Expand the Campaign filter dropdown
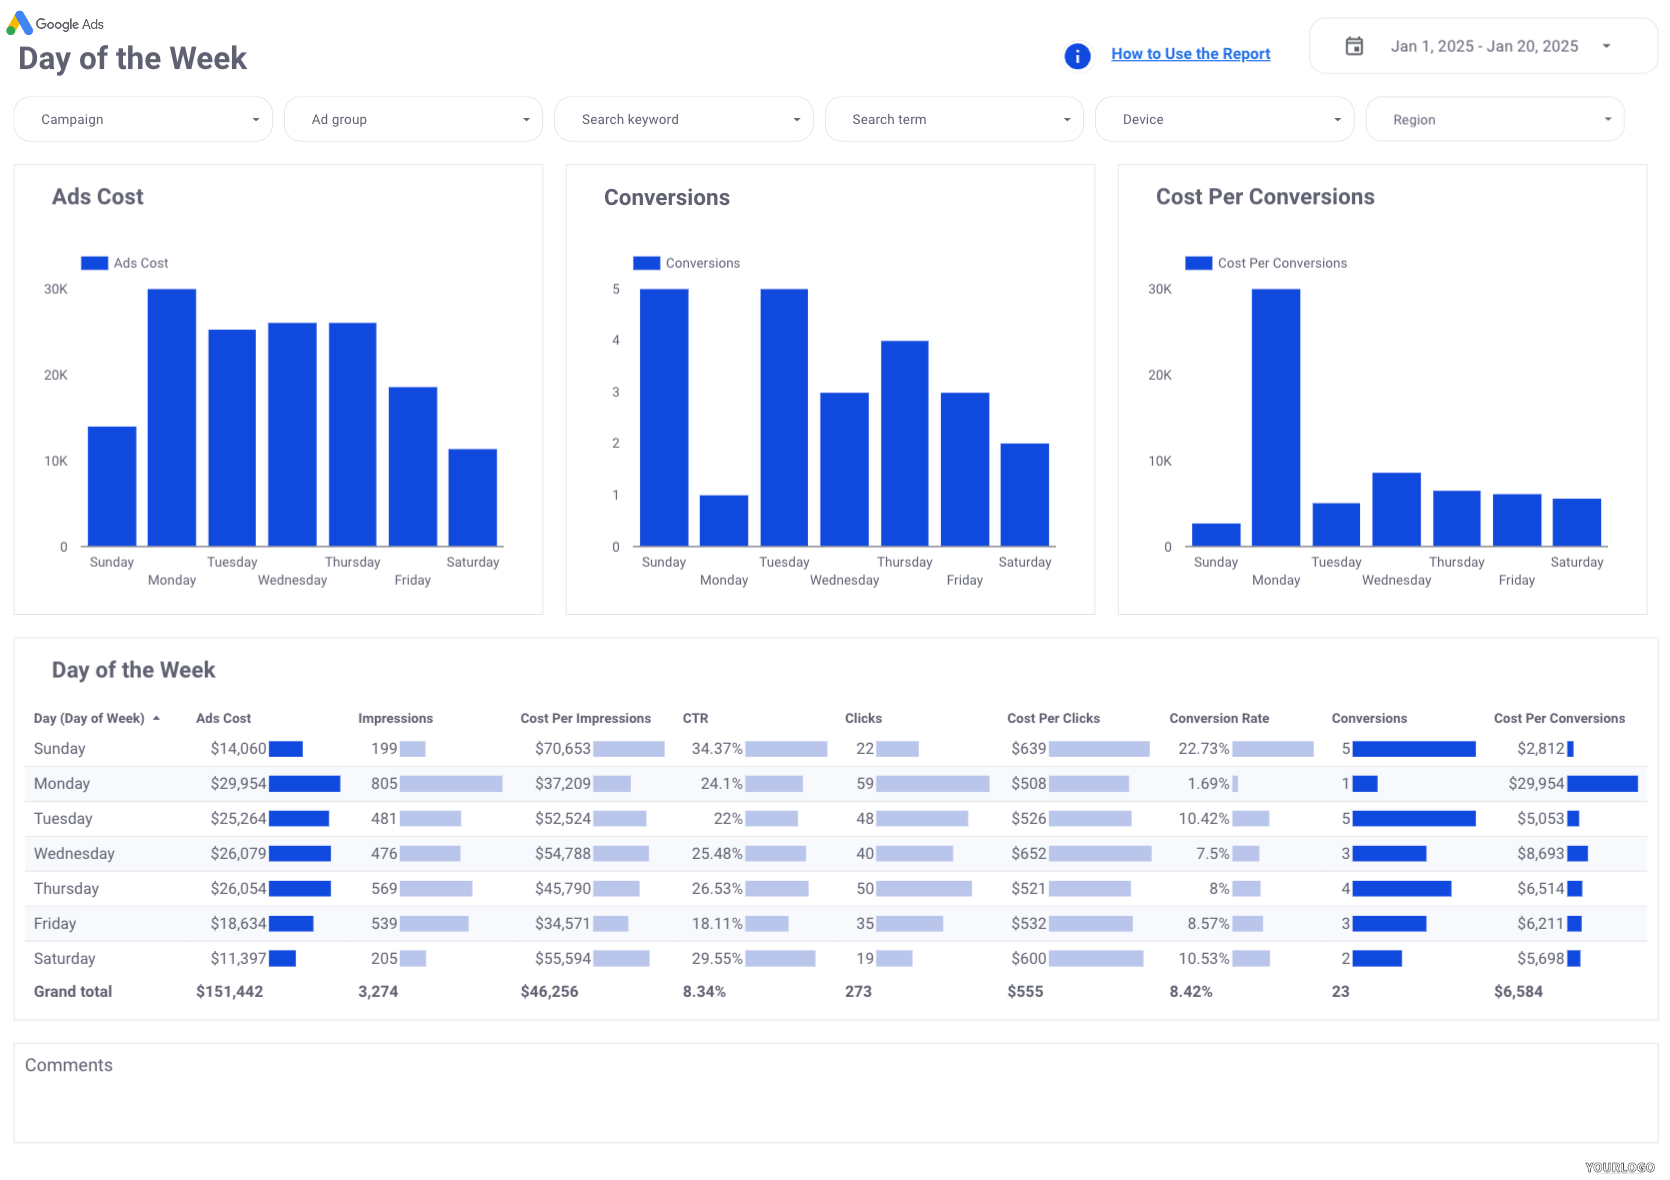 (x=143, y=119)
